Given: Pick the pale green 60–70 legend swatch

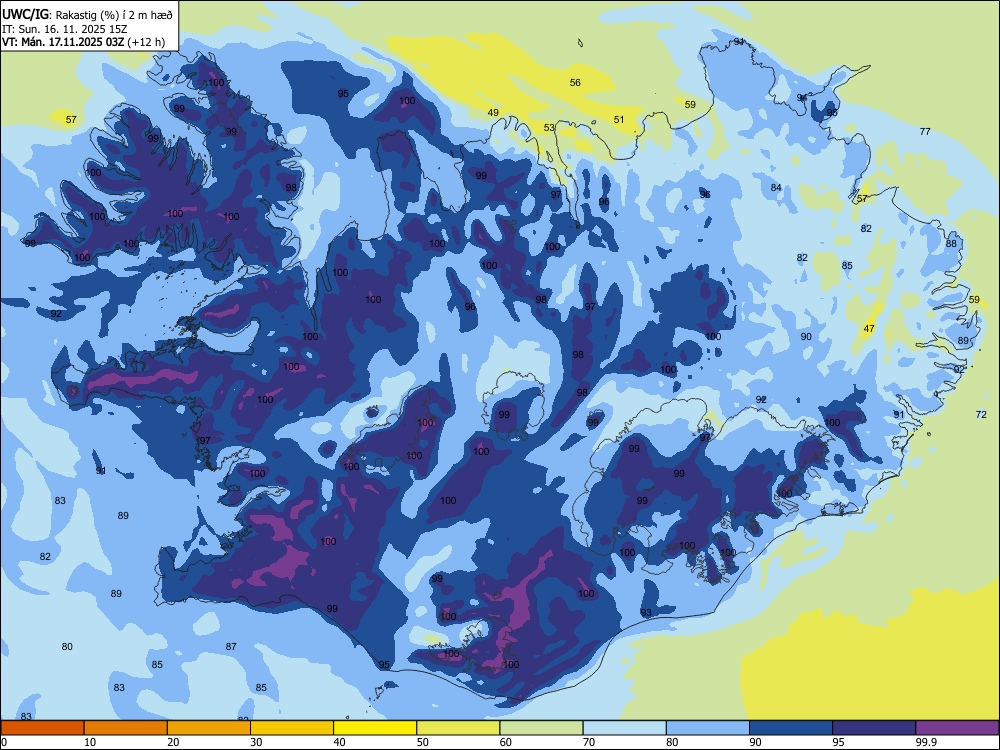Looking at the screenshot, I should pos(541,728).
